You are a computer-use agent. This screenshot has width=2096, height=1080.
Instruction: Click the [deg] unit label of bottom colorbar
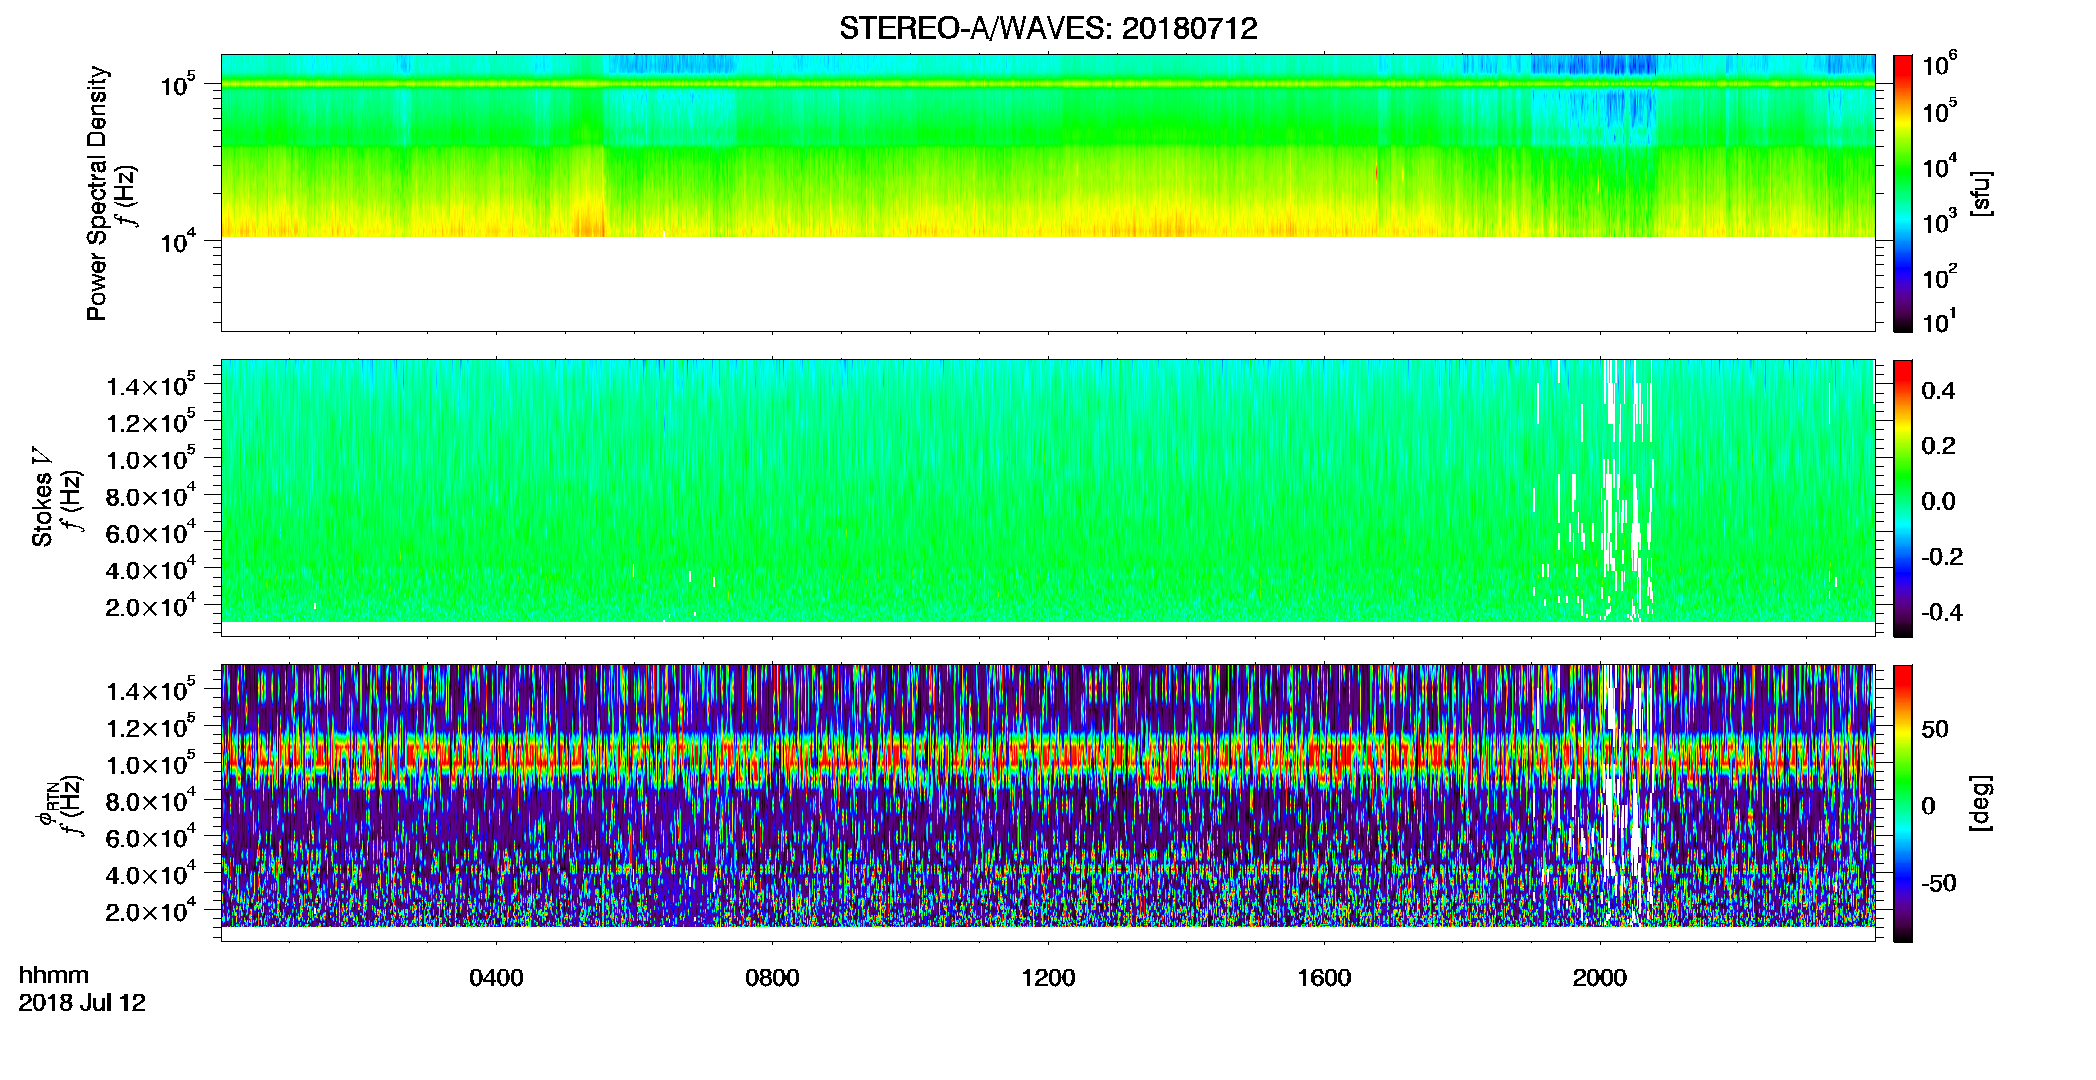point(1980,803)
